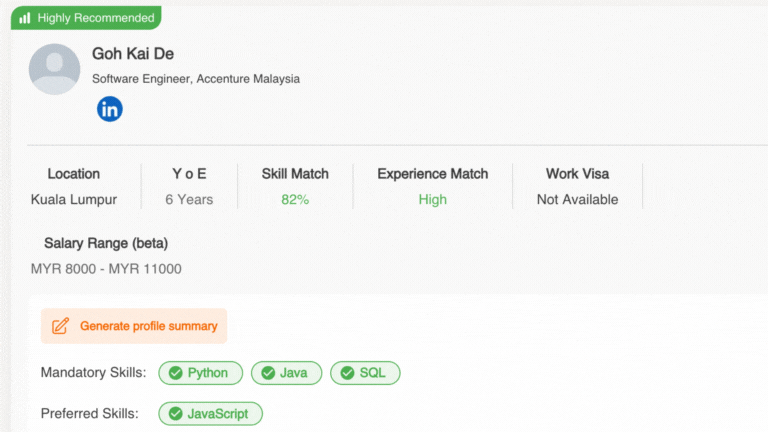The height and width of the screenshot is (432, 768).
Task: Click the SQL skill checkmark icon
Action: coord(347,373)
